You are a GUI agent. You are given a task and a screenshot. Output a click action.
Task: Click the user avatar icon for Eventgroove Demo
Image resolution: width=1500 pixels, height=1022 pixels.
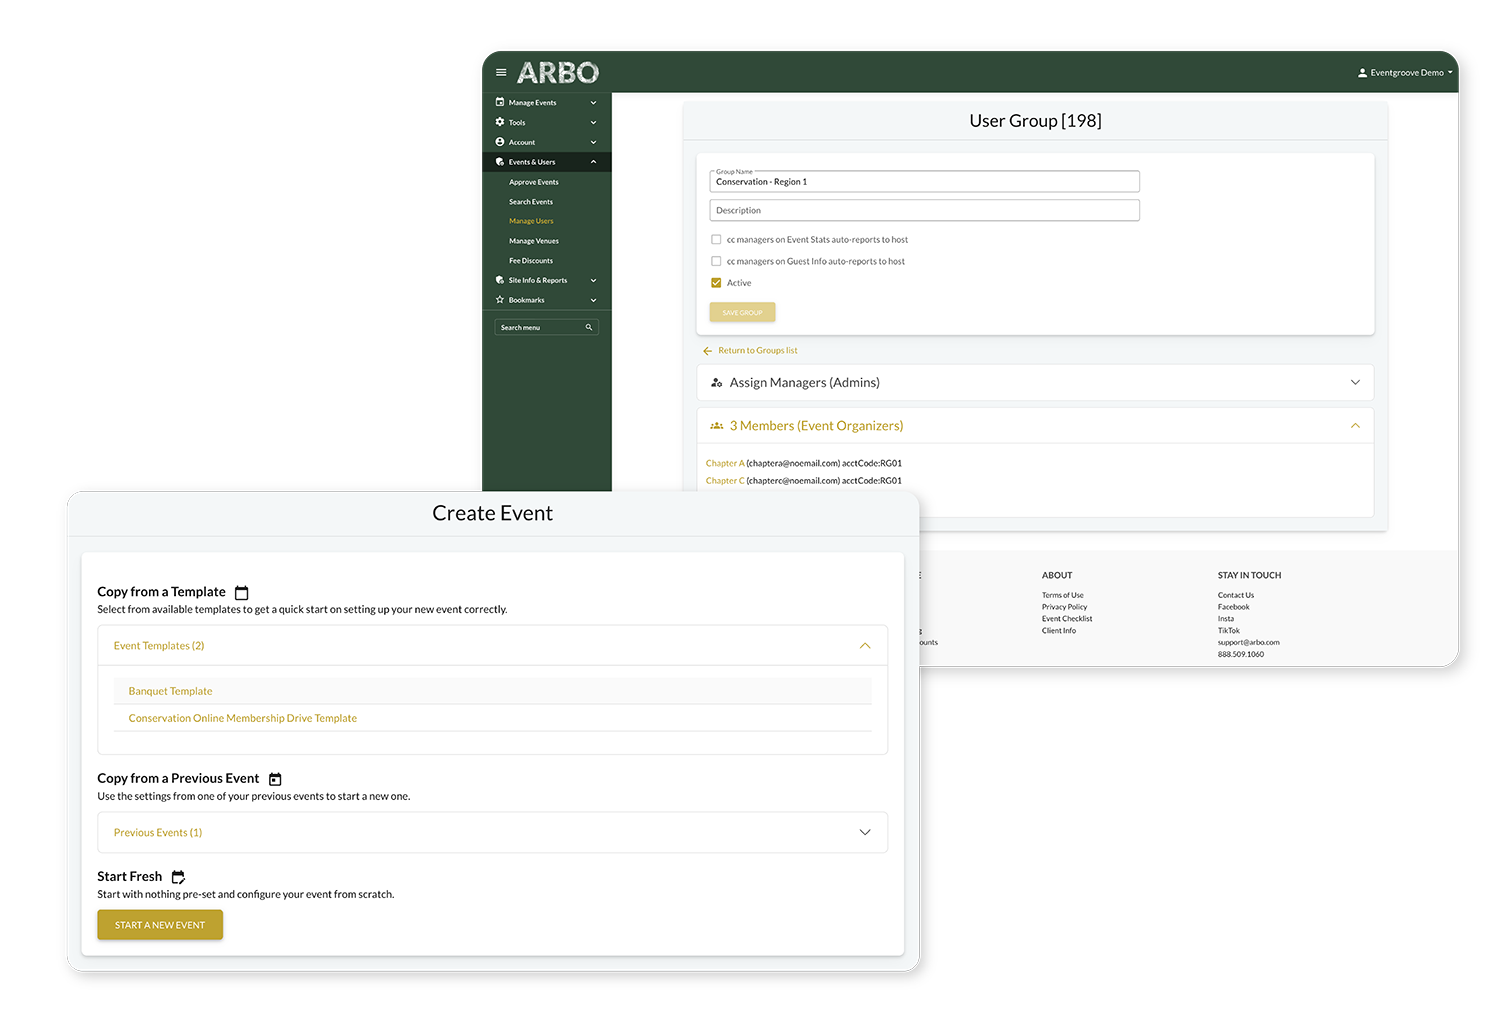(1362, 73)
